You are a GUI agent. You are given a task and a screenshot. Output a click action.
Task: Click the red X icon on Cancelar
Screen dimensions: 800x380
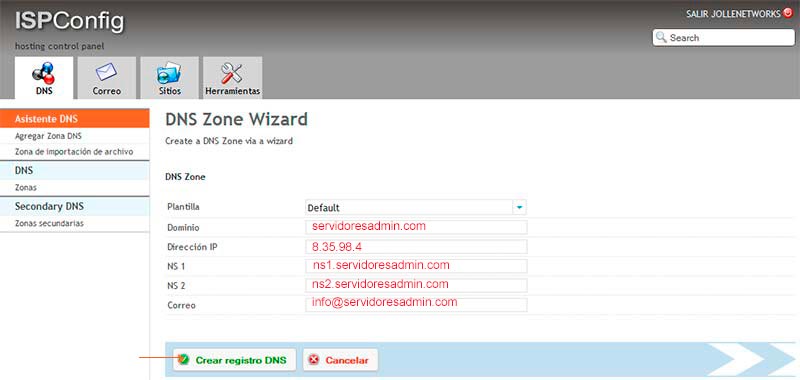pyautogui.click(x=314, y=360)
